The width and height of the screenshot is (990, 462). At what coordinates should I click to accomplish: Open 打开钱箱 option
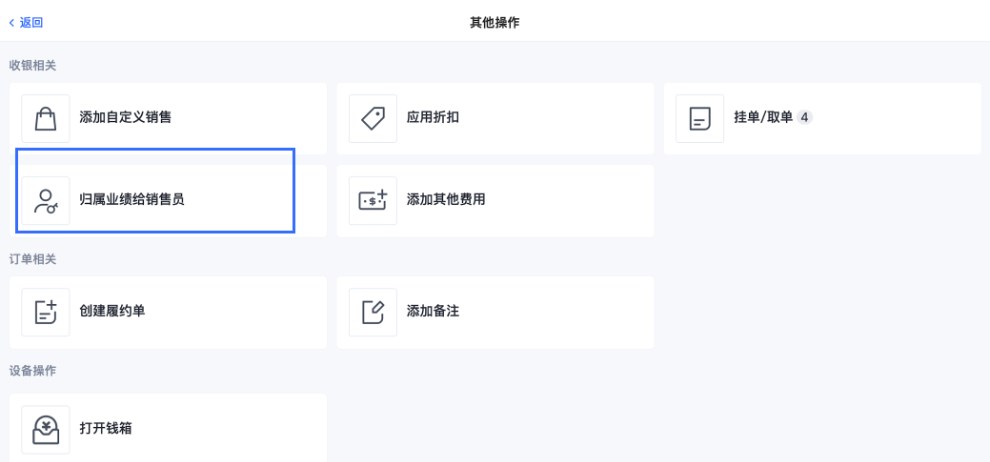click(105, 429)
